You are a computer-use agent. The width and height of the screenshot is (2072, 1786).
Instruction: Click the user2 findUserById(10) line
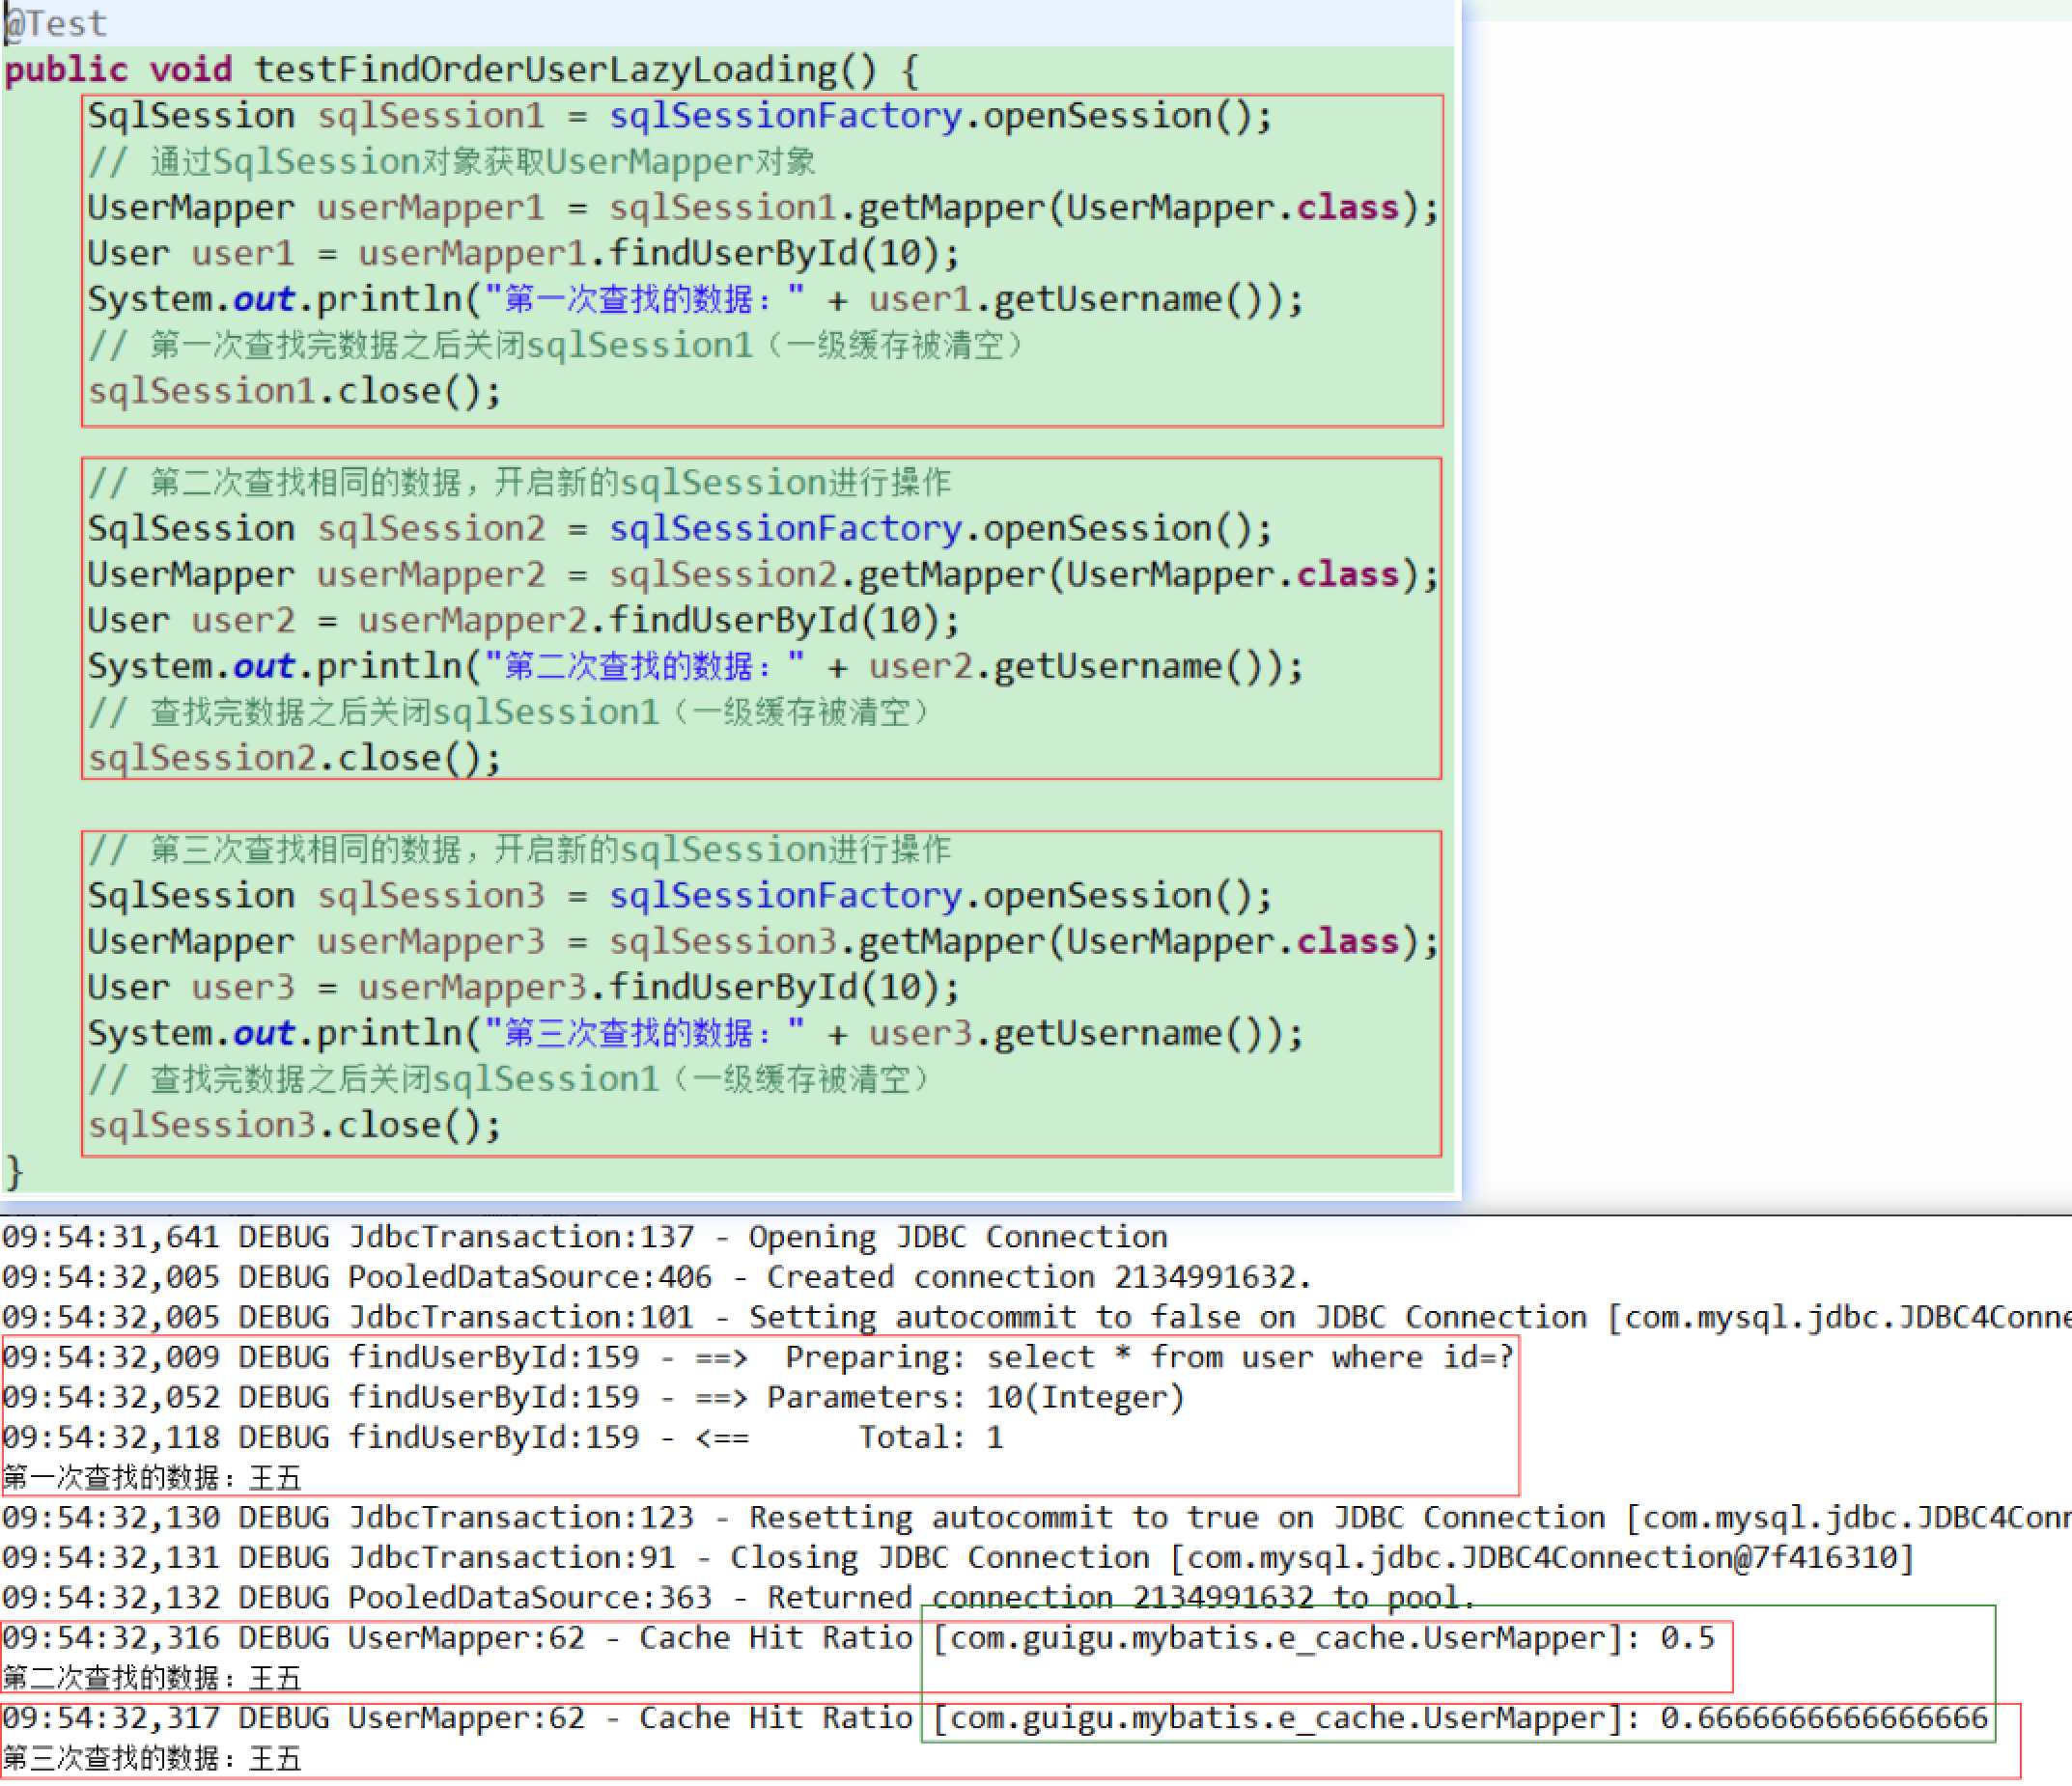click(x=523, y=621)
